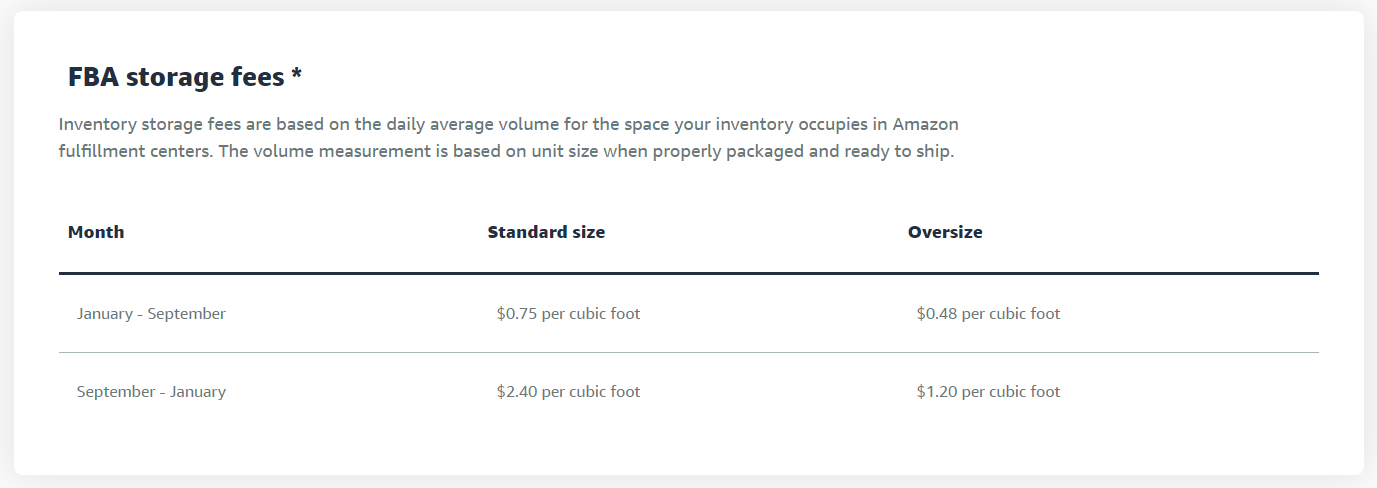Click the "September - January" row label
This screenshot has height=488, width=1377.
[151, 392]
